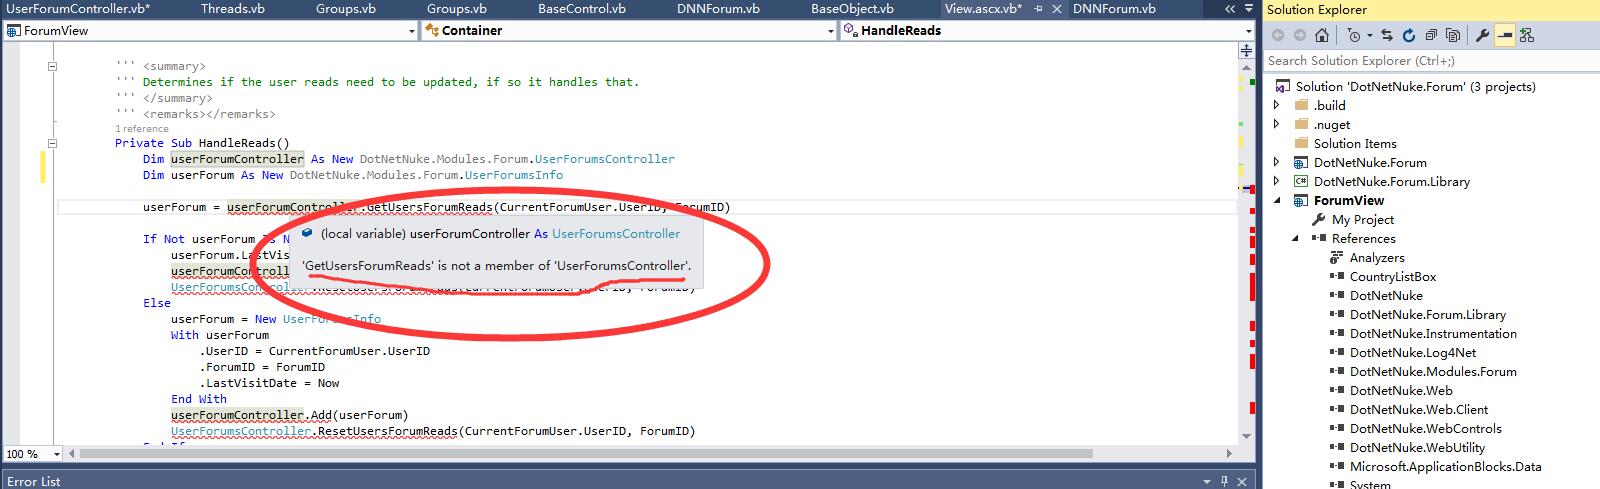Viewport: 1600px width, 489px height.
Task: Select the View.ascx.vb tab
Action: [x=983, y=9]
